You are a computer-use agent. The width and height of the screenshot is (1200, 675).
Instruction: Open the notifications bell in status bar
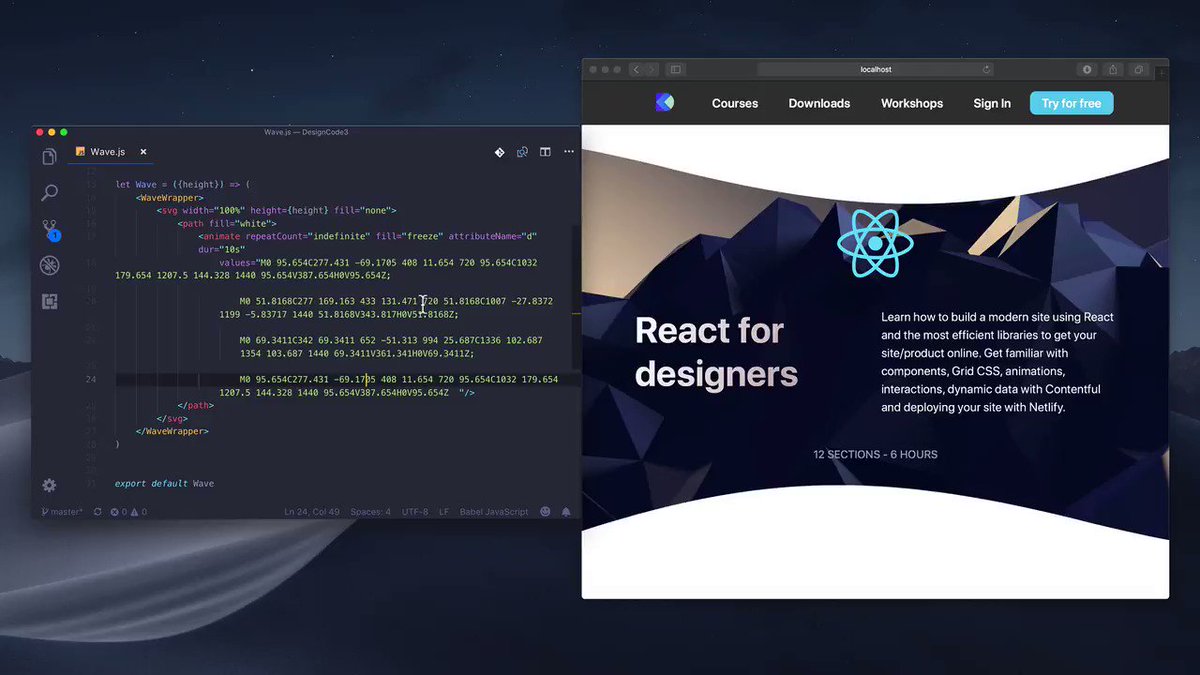pos(566,511)
